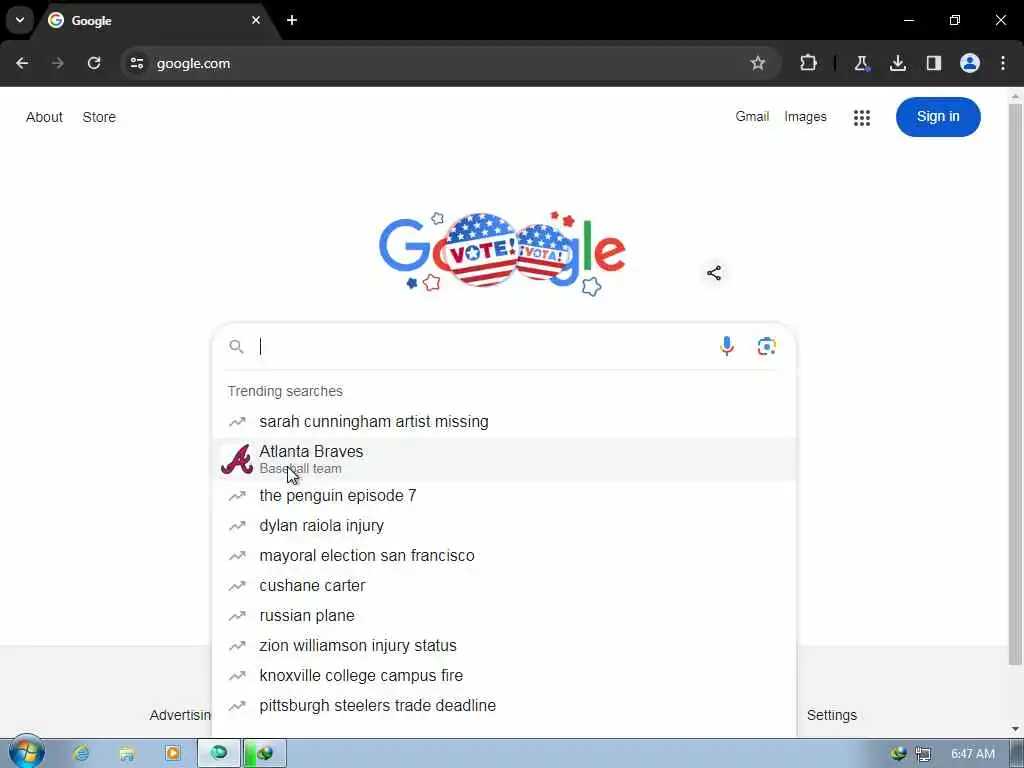
Task: Reload the page with the refresh icon
Action: [94, 63]
